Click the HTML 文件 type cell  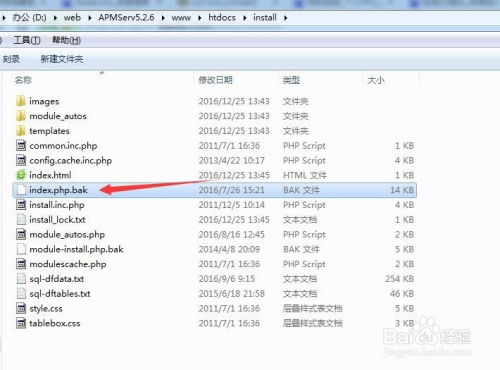click(305, 175)
